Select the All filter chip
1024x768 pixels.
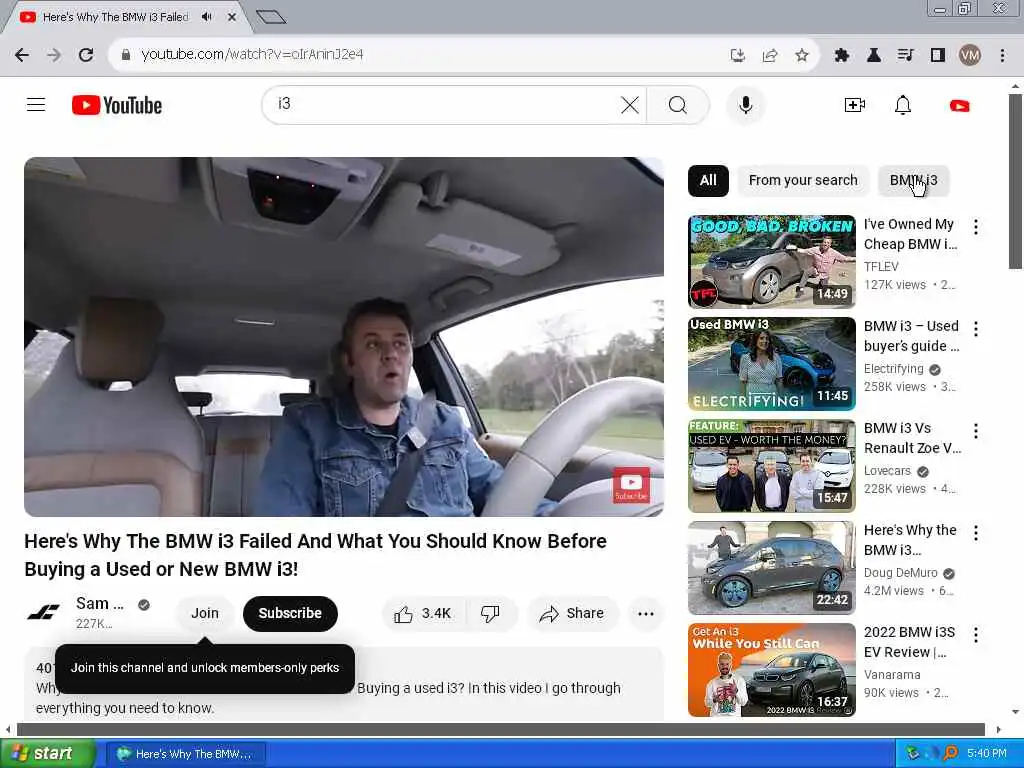708,180
